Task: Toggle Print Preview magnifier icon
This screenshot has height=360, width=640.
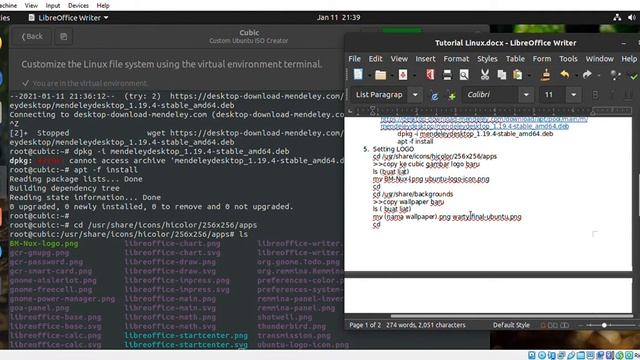Action: pyautogui.click(x=464, y=75)
